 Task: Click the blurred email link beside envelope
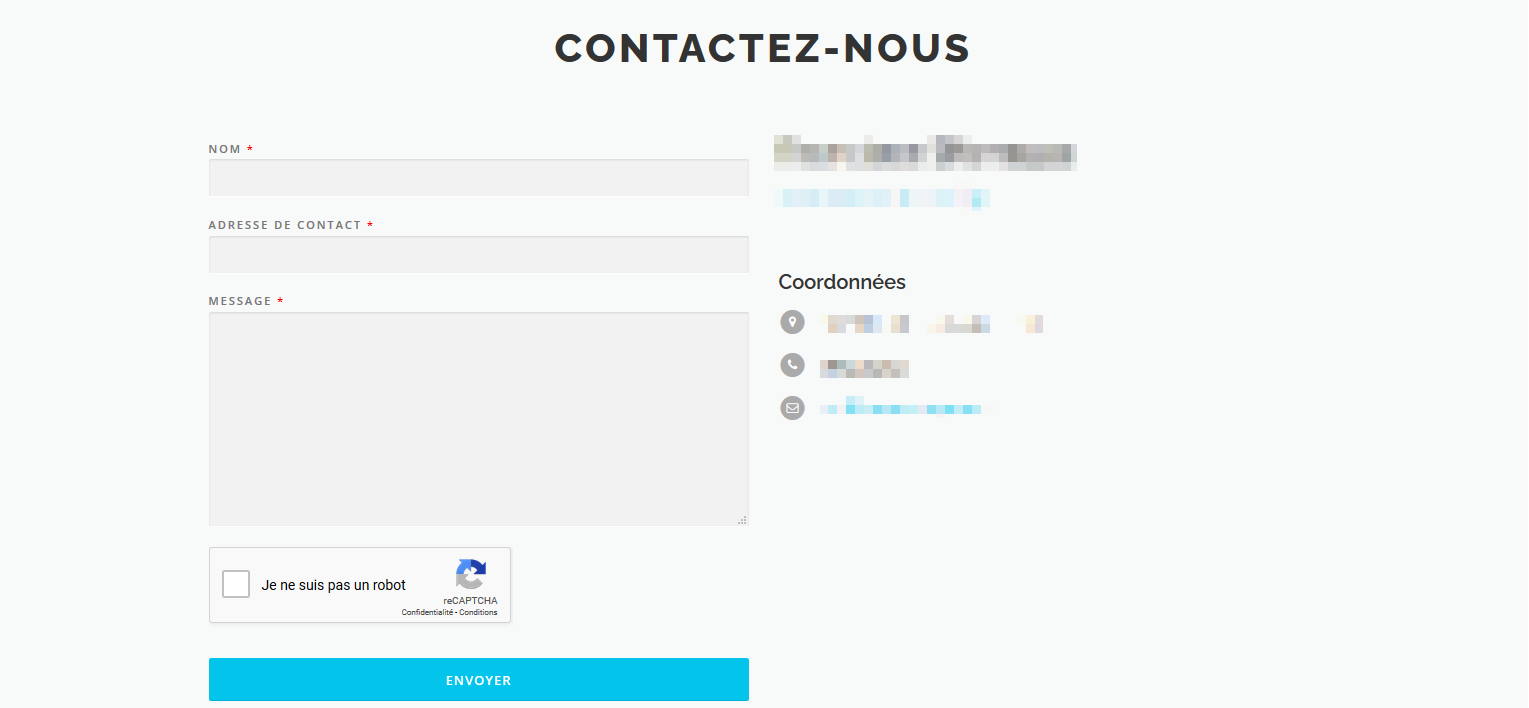(x=900, y=408)
